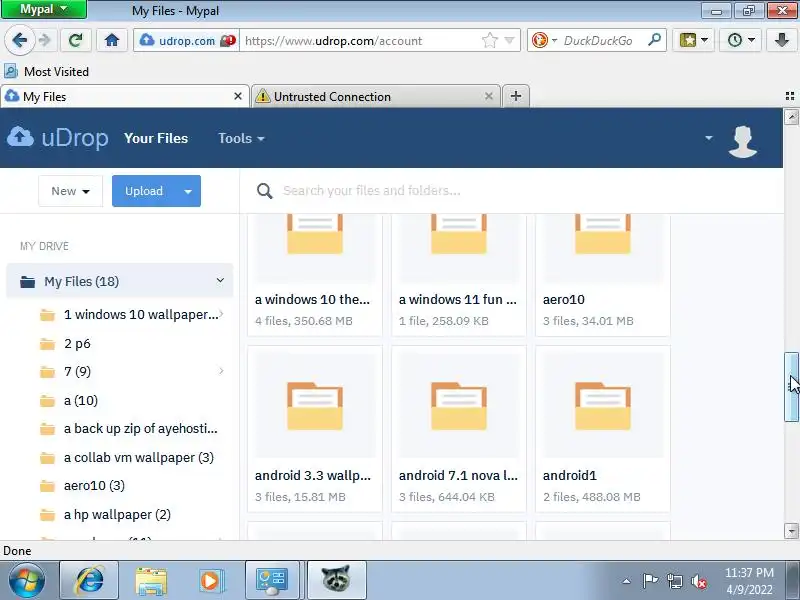This screenshot has width=800, height=600.
Task: Open the downloads arrow button
Action: (x=781, y=40)
